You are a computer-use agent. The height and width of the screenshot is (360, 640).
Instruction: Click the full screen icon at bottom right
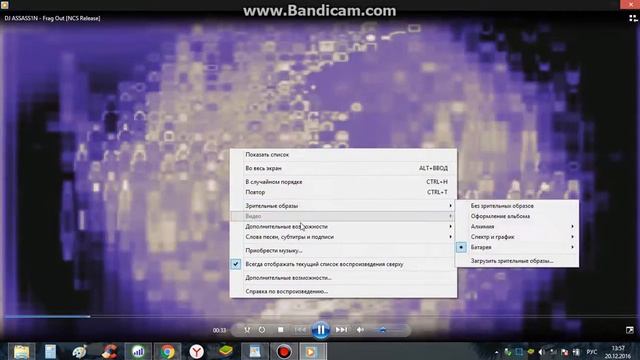630,330
